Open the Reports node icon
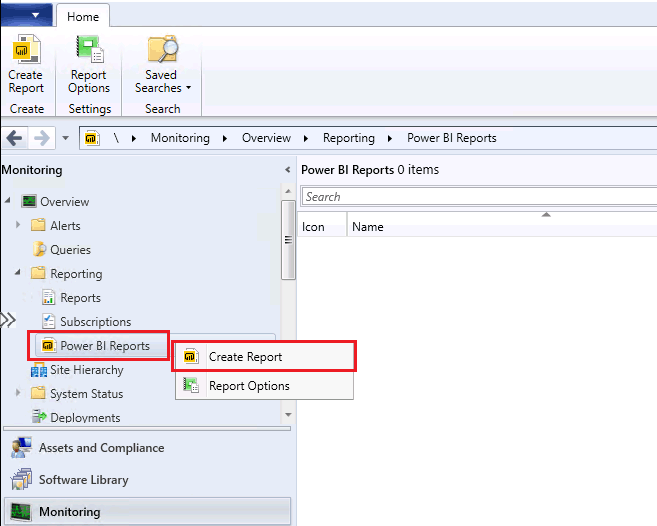 (48, 297)
